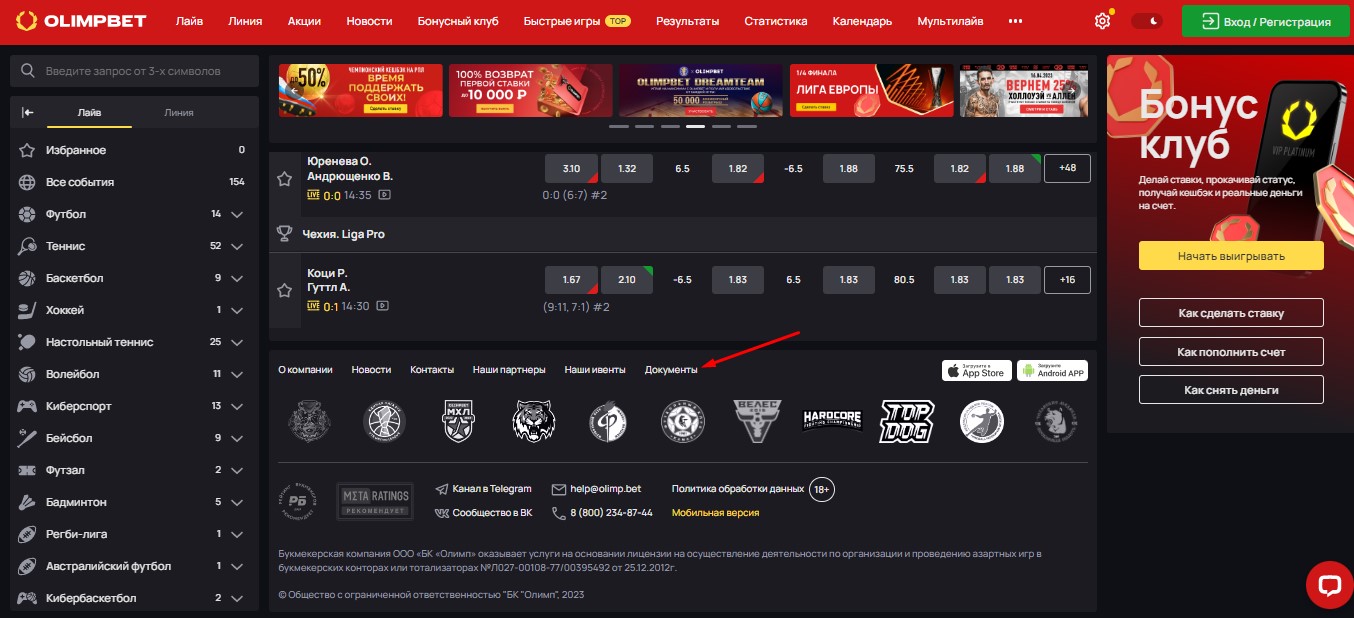Screen dimensions: 1354x618
Task: Select the last carousel indicator dash
Action: click(747, 127)
